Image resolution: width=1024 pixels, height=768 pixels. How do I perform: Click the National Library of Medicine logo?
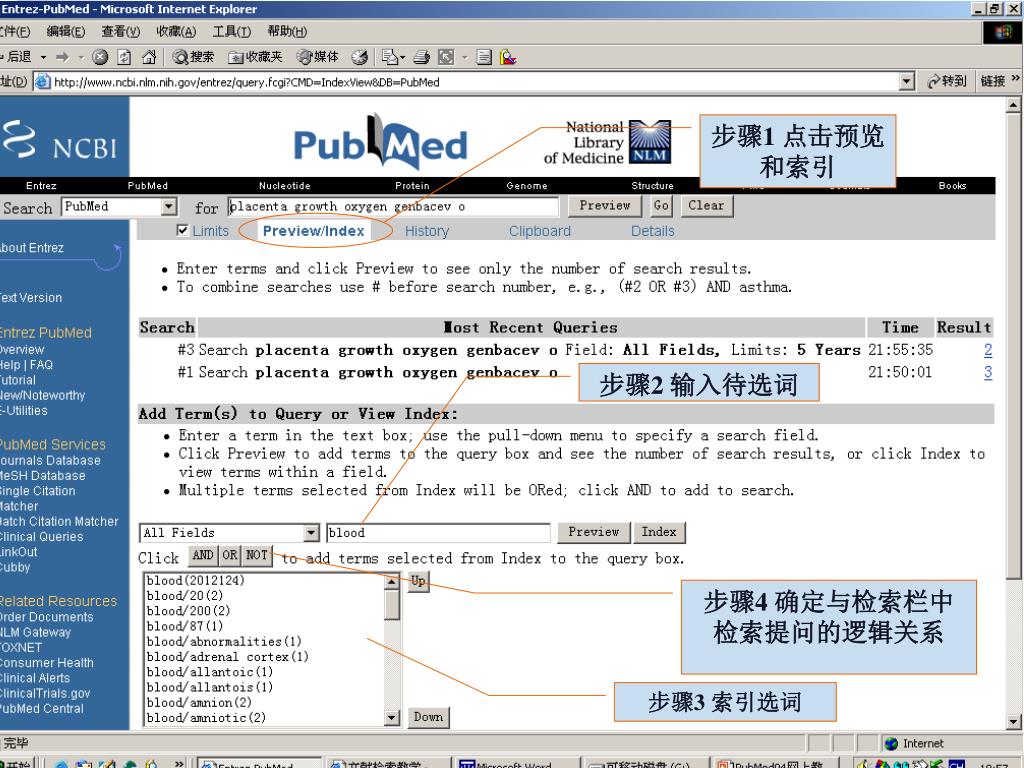tap(607, 142)
